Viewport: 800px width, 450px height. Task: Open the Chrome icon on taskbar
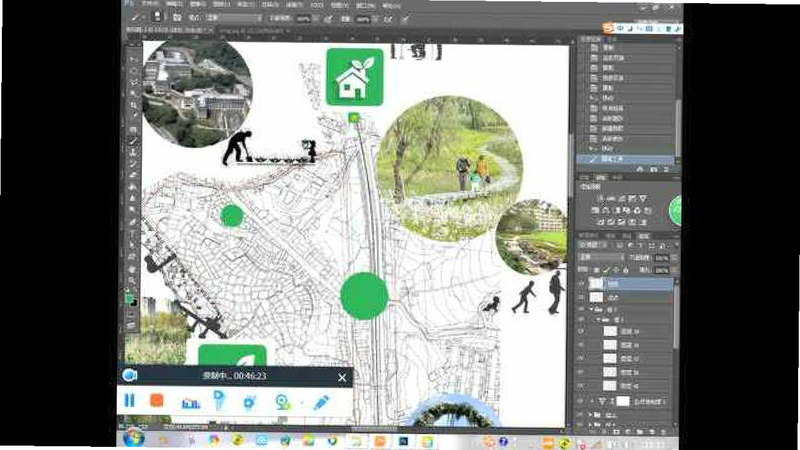coord(214,440)
